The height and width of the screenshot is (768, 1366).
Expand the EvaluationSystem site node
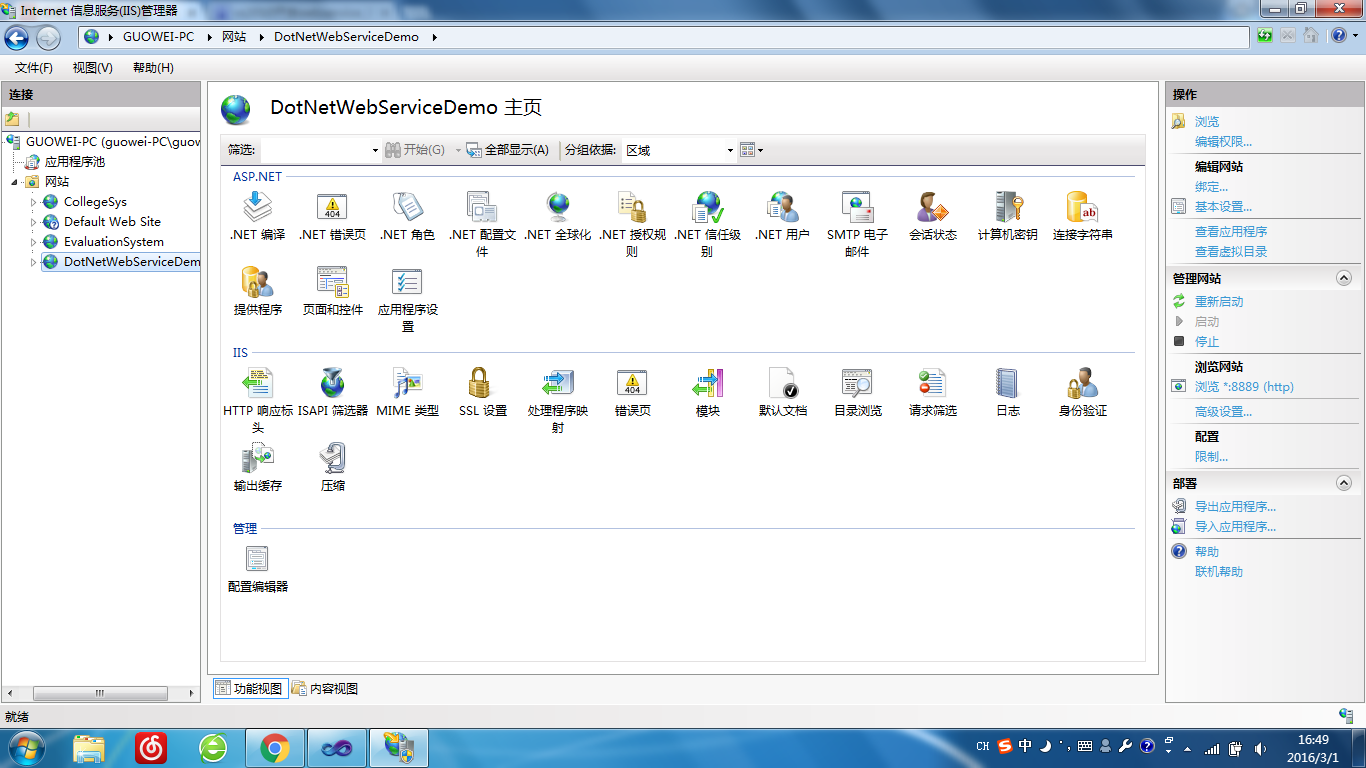pos(33,242)
